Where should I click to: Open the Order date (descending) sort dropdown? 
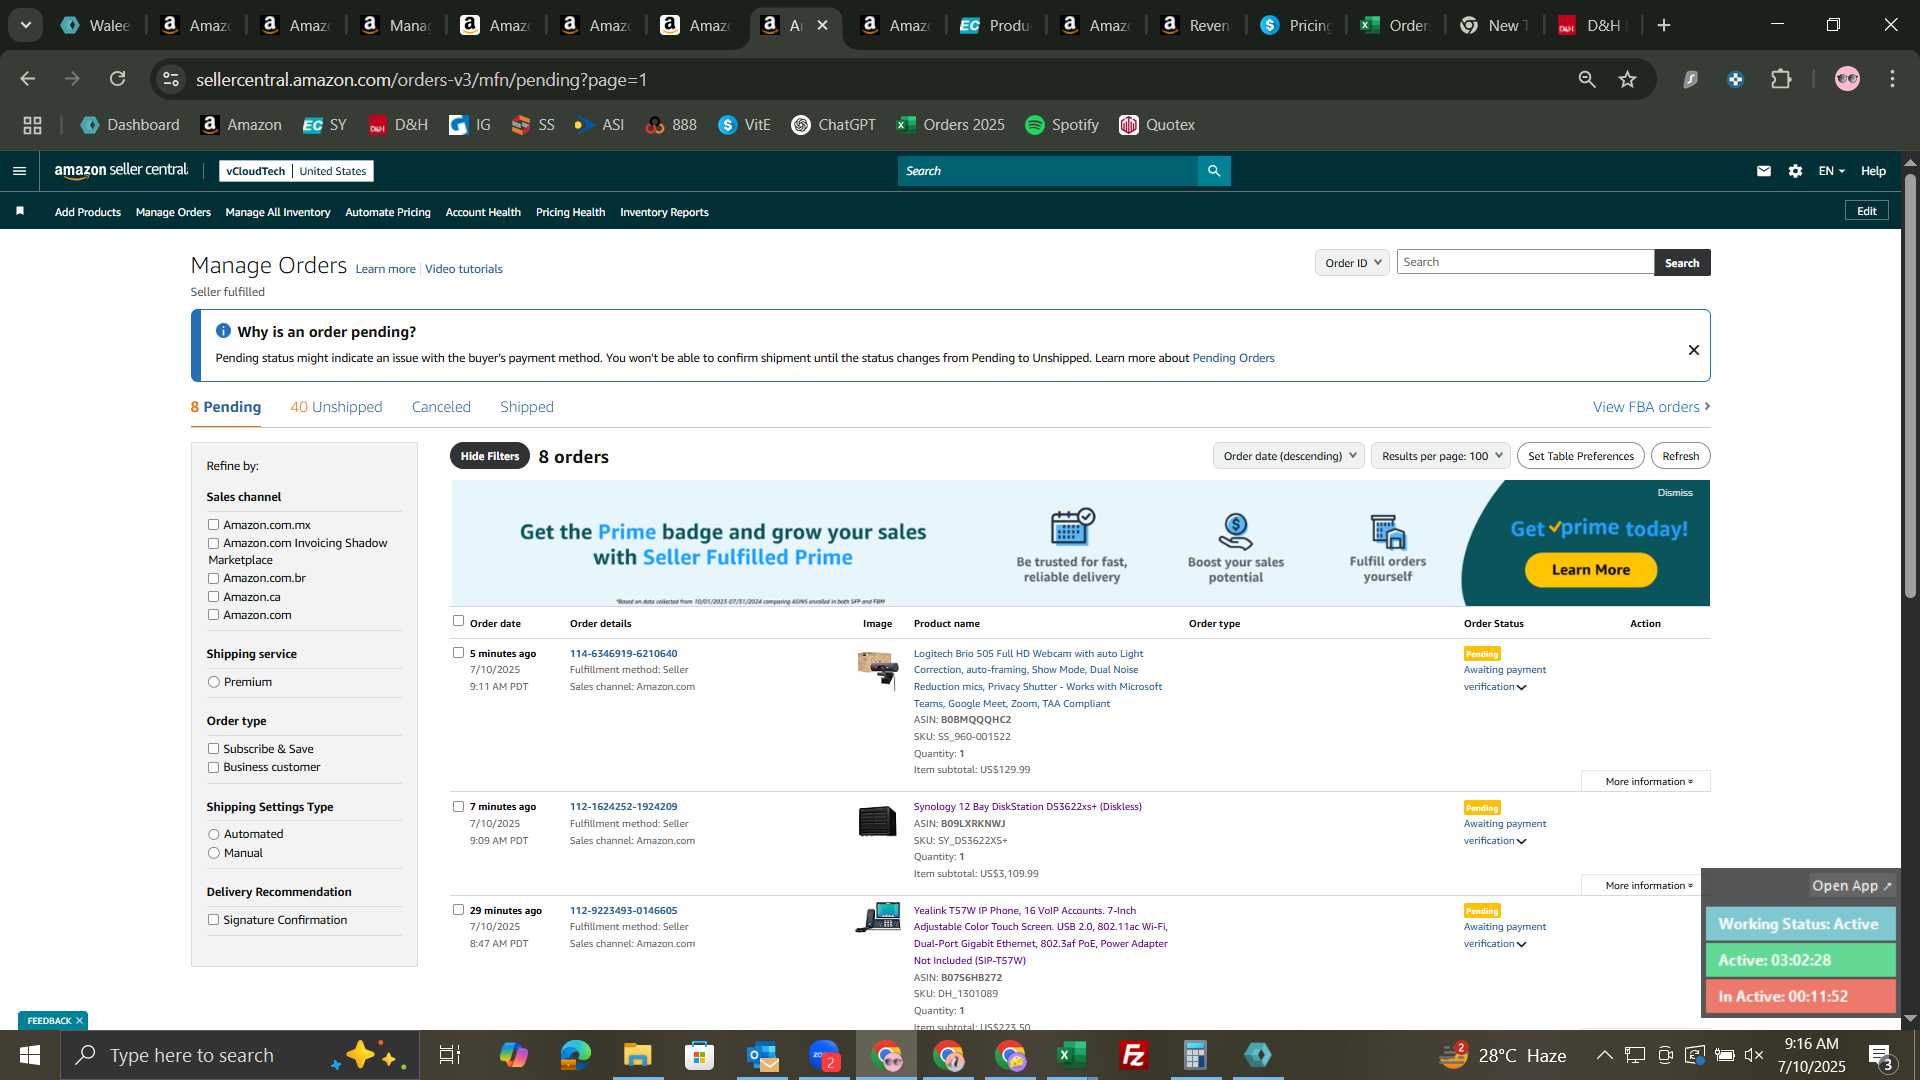coord(1289,456)
